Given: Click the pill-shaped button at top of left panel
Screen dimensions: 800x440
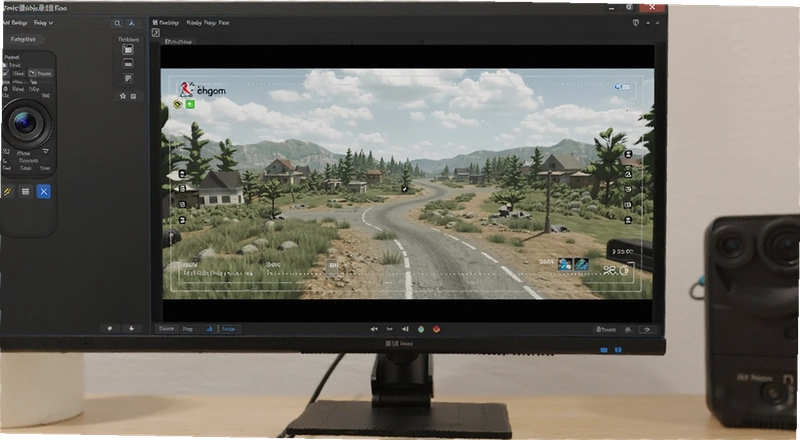Looking at the screenshot, I should 23,39.
